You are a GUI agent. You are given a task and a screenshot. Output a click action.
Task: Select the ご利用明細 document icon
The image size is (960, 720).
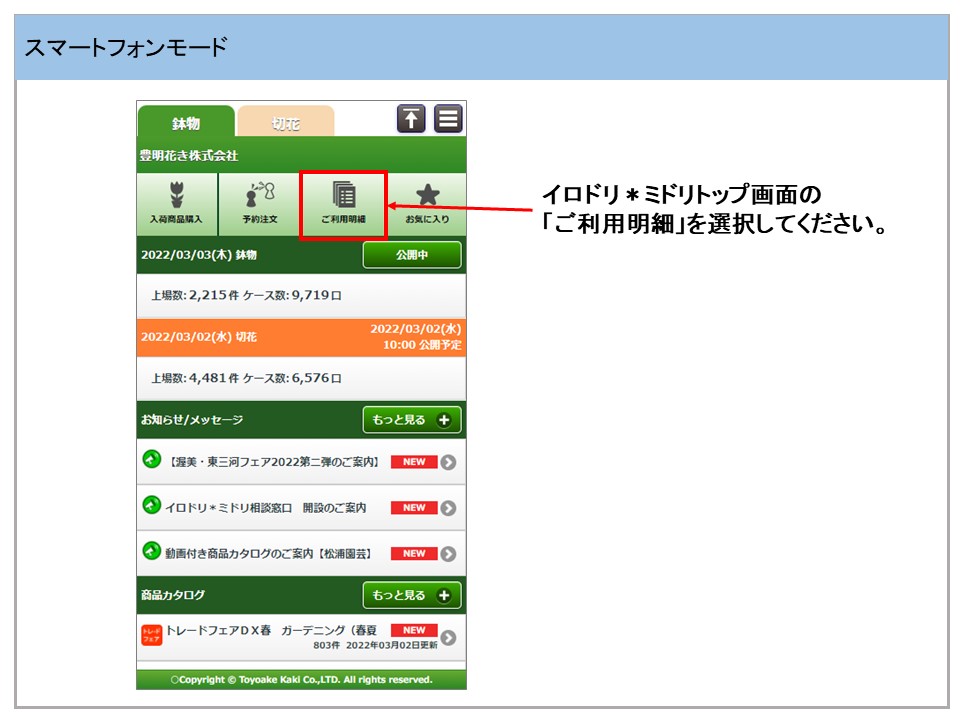[x=343, y=196]
